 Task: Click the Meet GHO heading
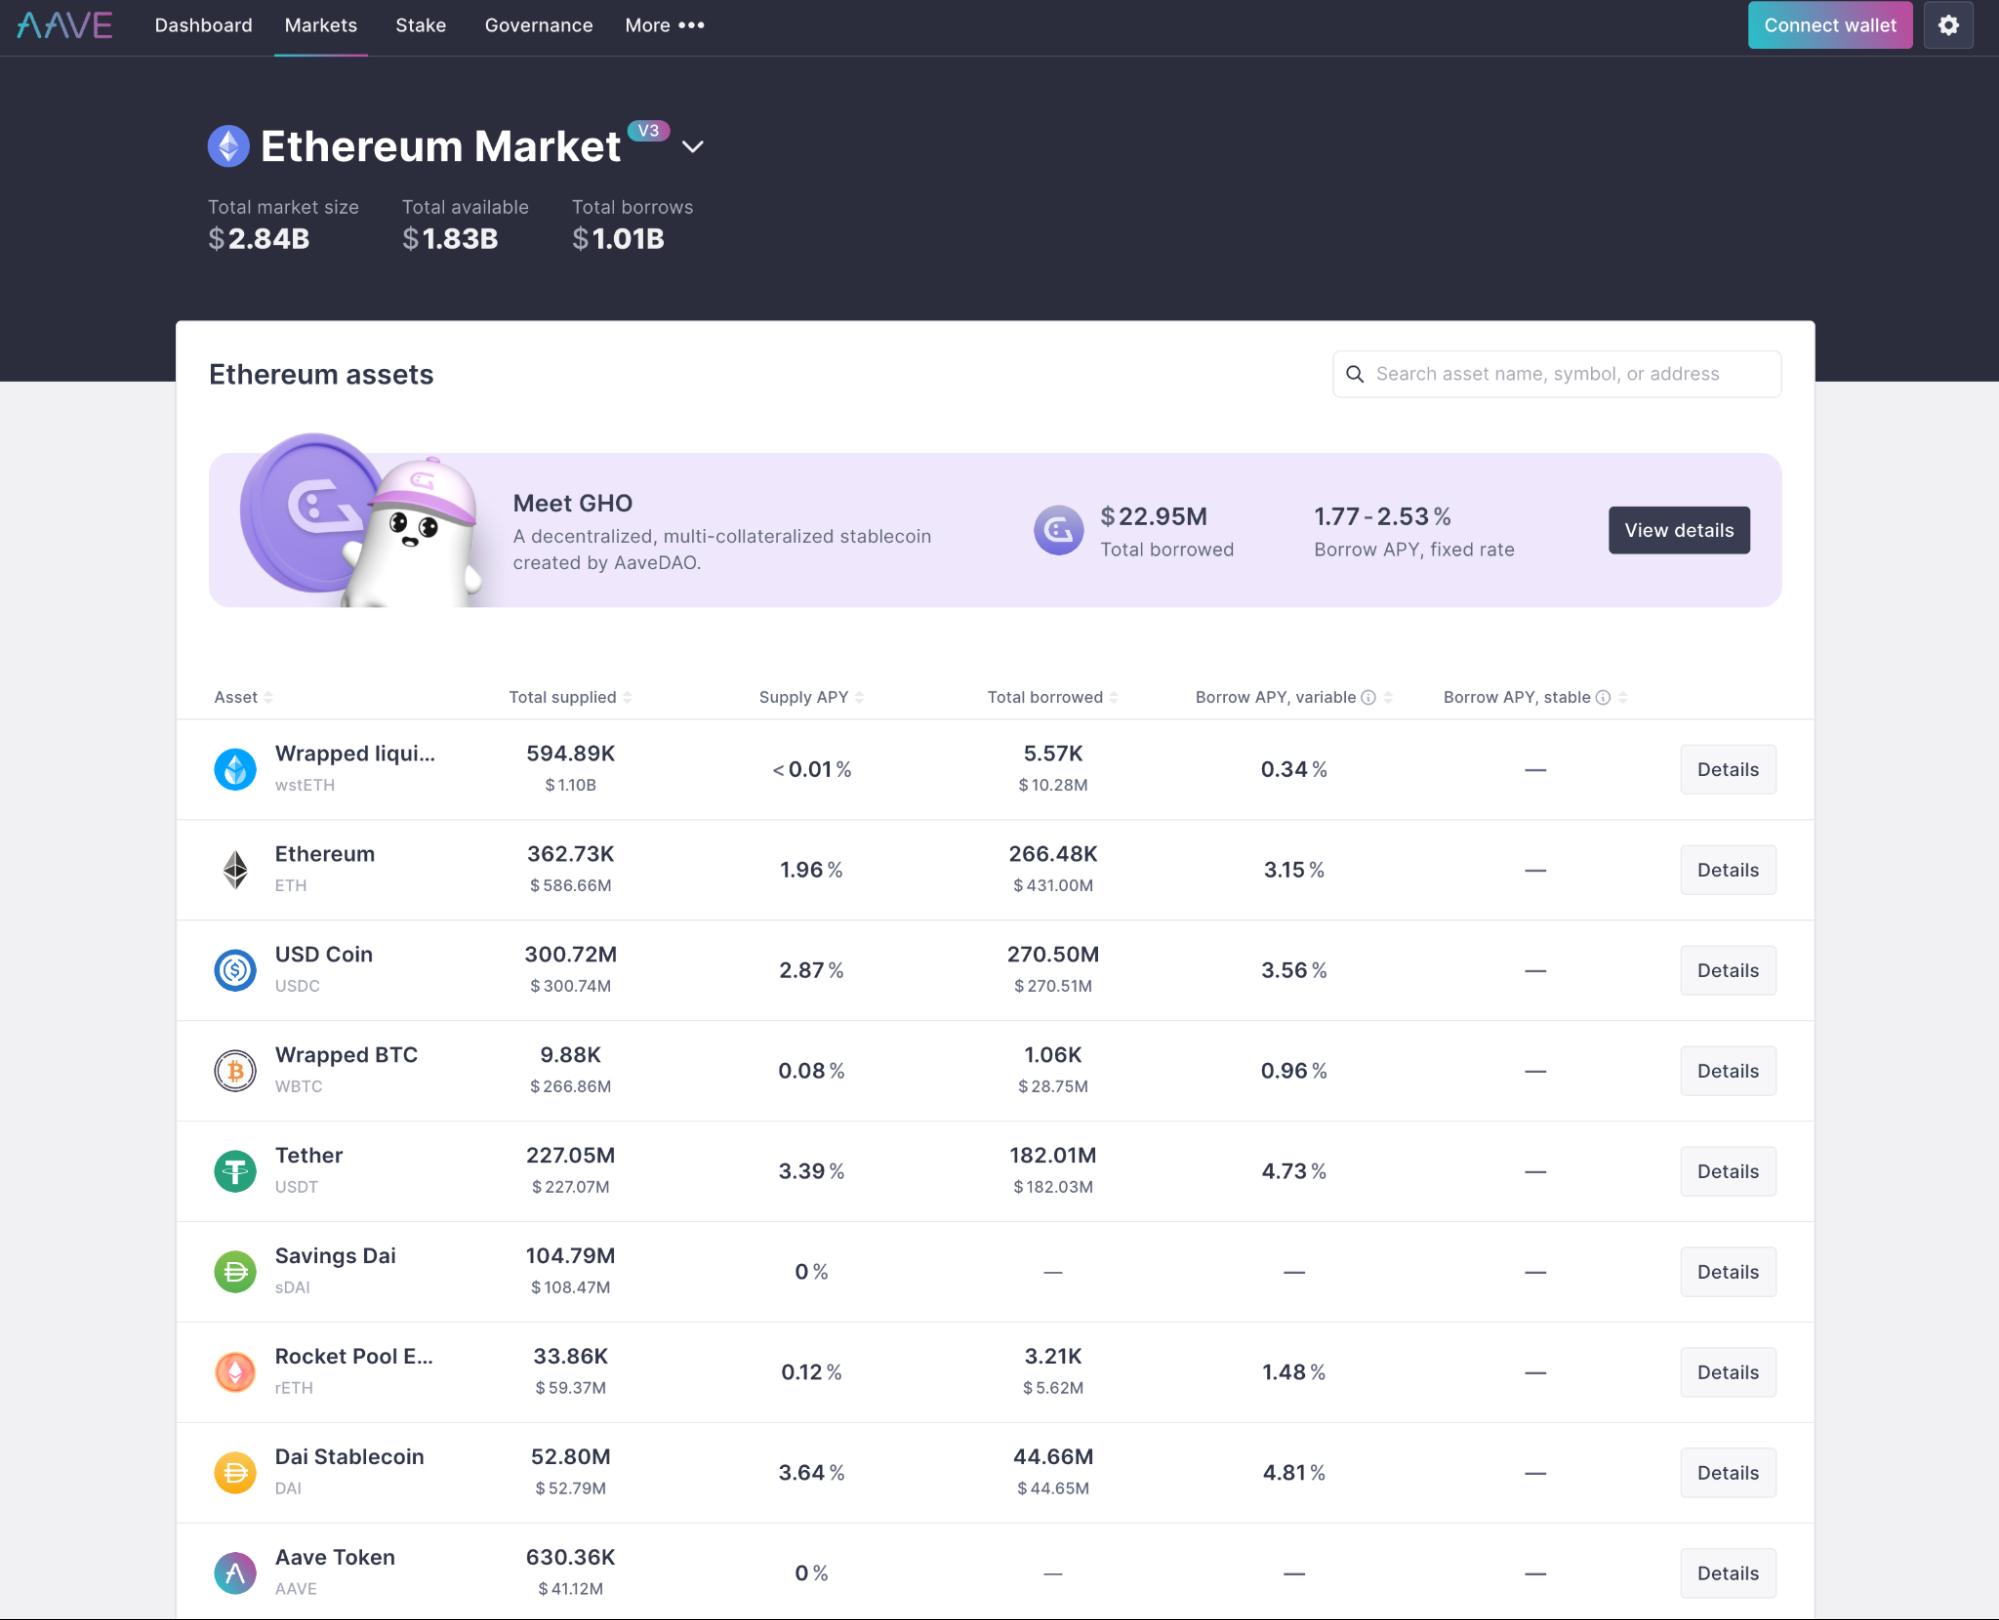573,503
